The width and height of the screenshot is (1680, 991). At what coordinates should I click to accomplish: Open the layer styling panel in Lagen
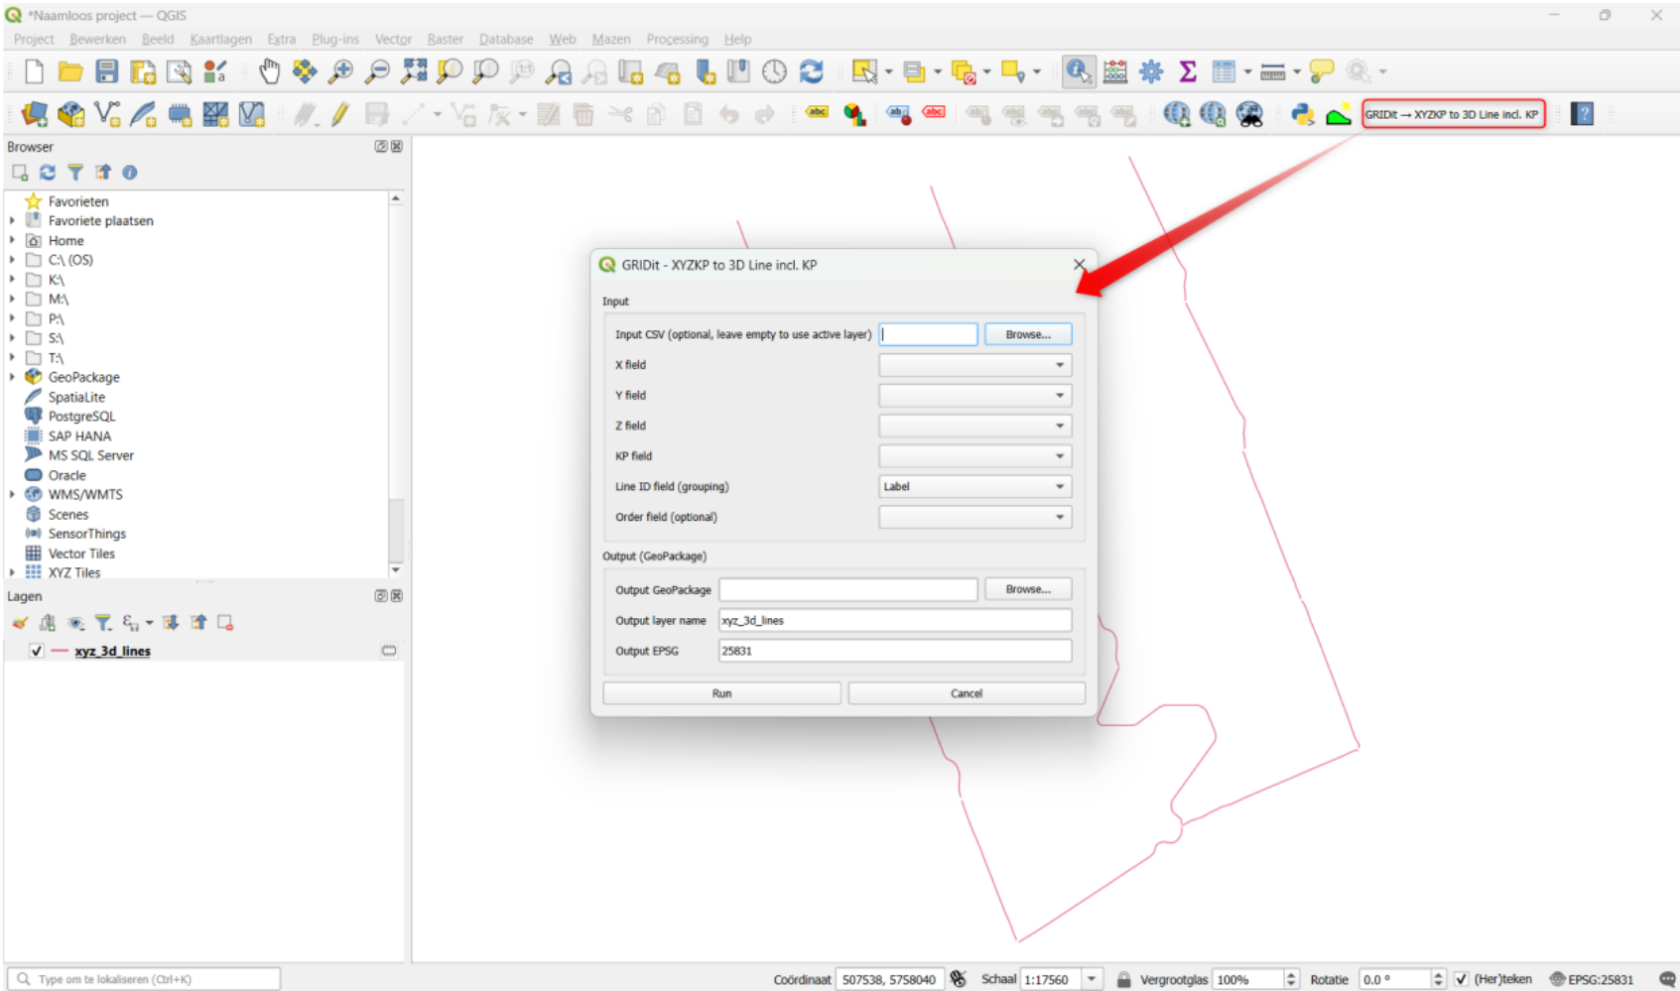pos(20,623)
